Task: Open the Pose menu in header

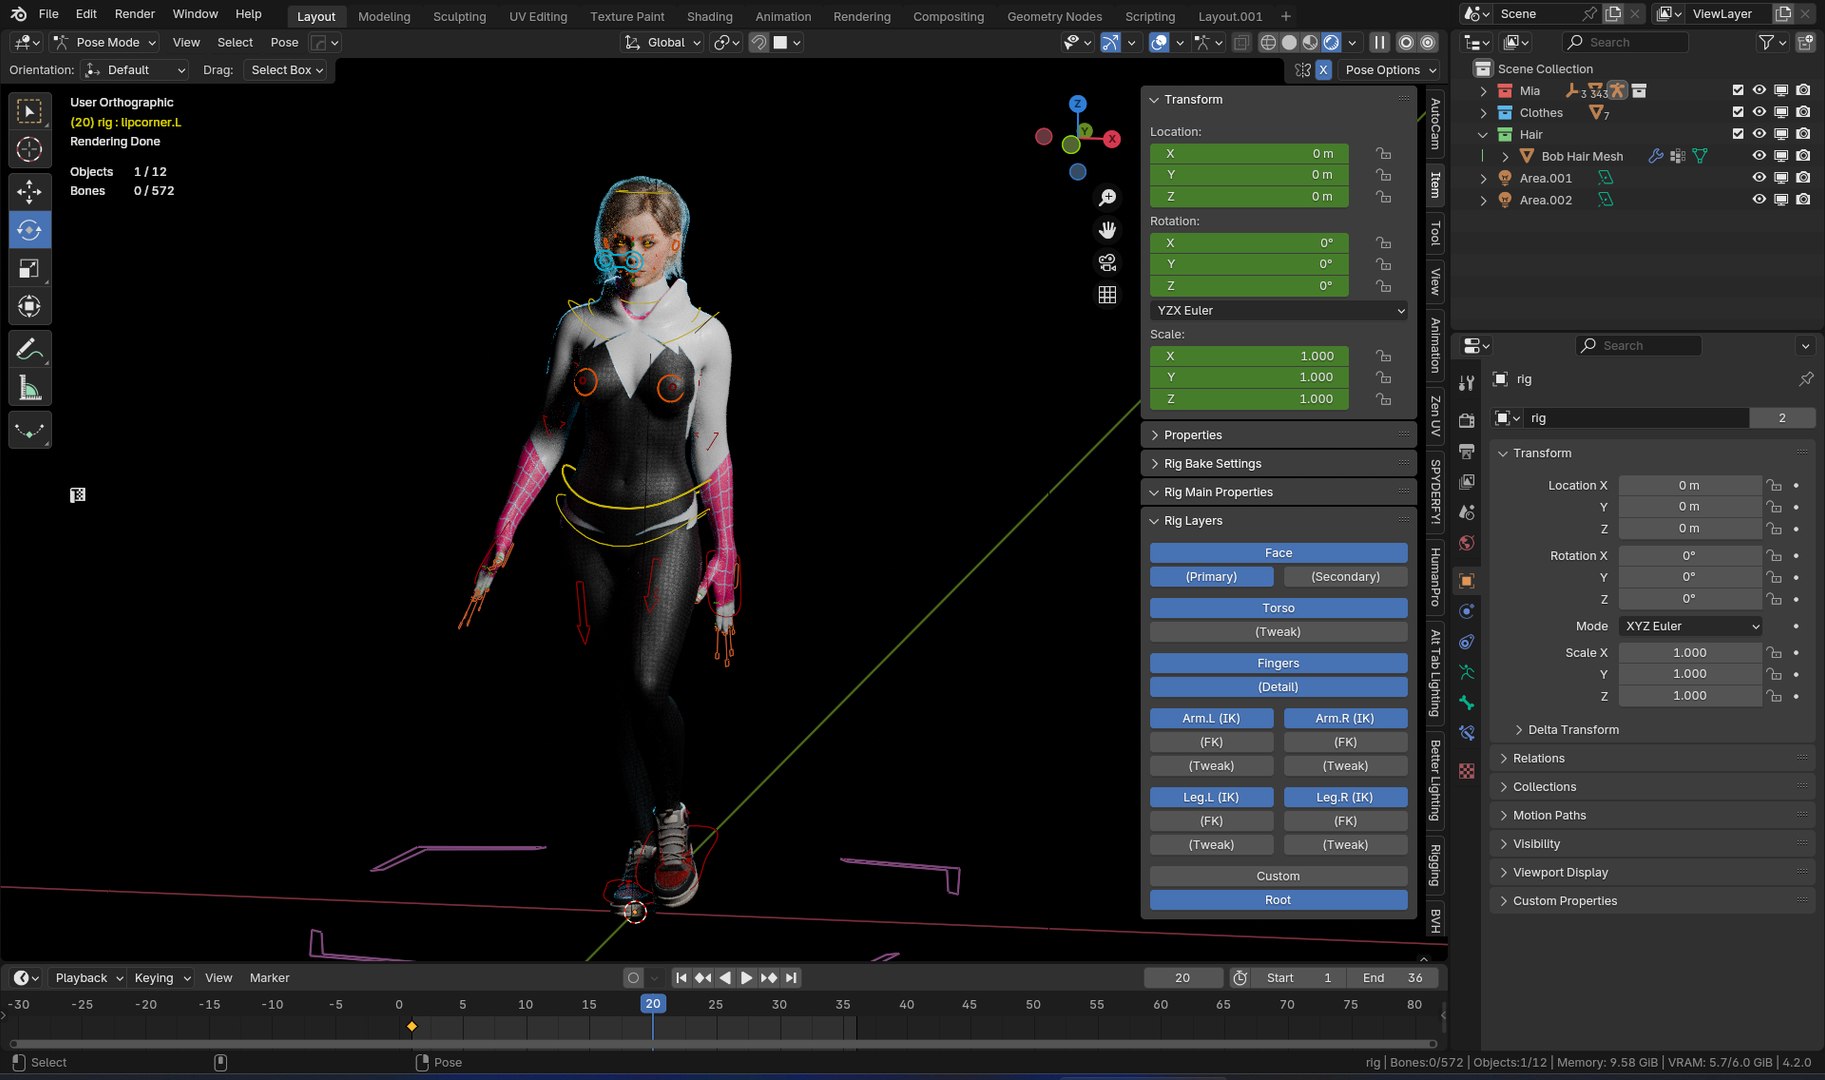Action: [x=284, y=42]
